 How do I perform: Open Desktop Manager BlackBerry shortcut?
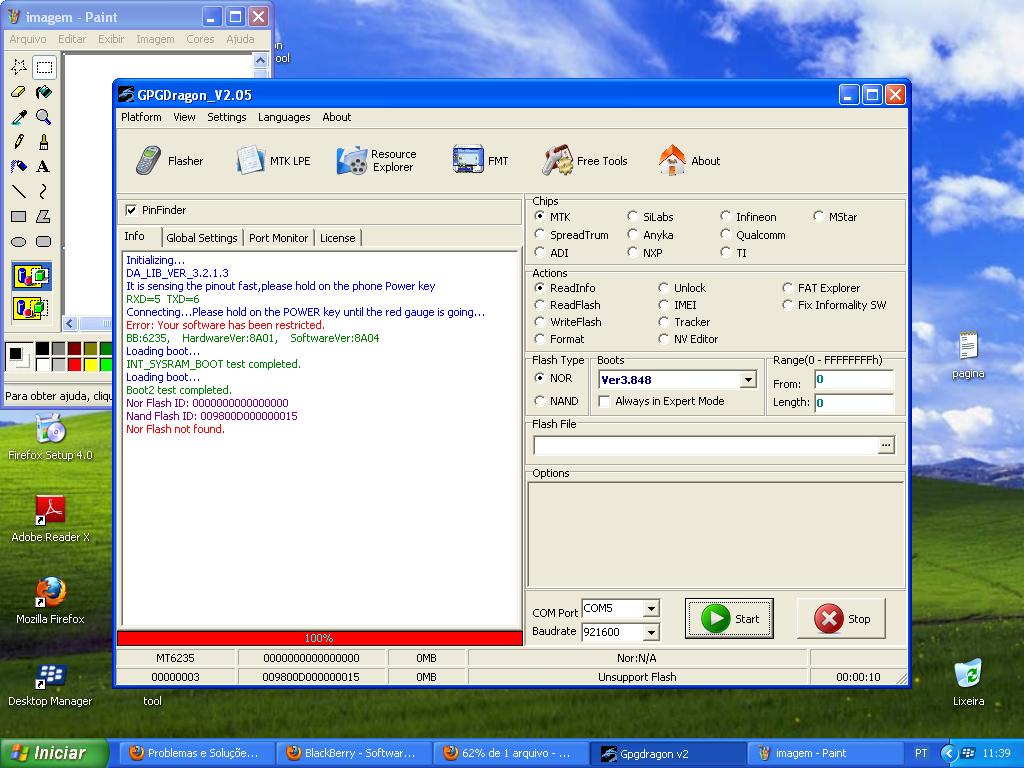(x=50, y=684)
